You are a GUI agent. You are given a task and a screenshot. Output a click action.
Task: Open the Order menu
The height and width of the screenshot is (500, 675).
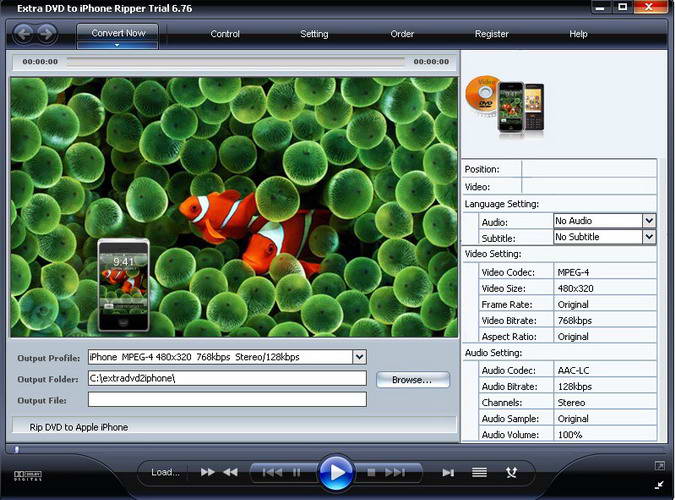coord(402,34)
